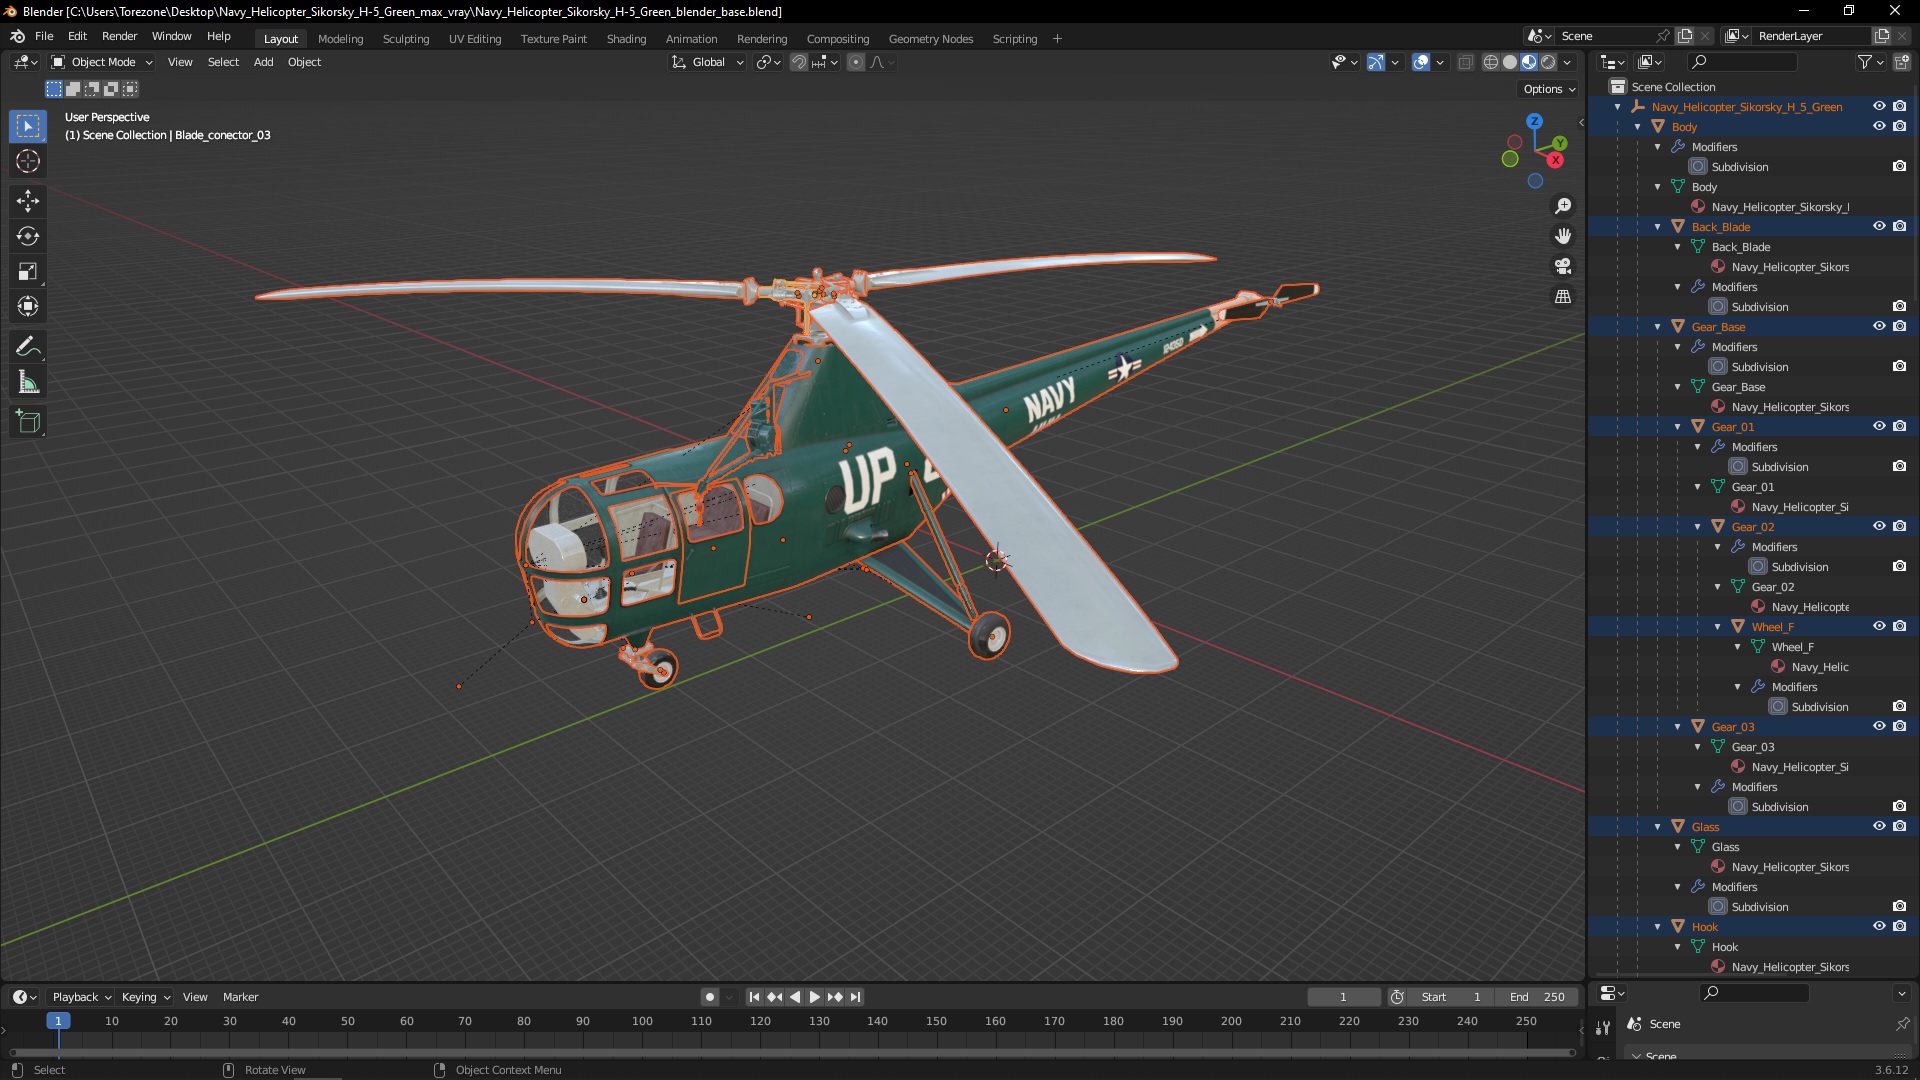The image size is (1920, 1080).
Task: Jump to the timeline end frame
Action: 855,997
